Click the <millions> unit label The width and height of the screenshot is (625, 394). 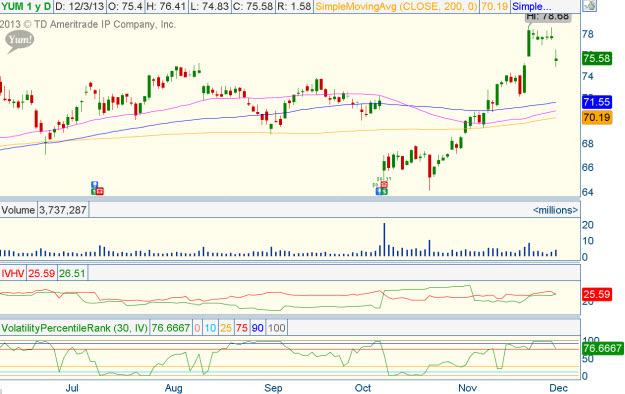pos(555,210)
